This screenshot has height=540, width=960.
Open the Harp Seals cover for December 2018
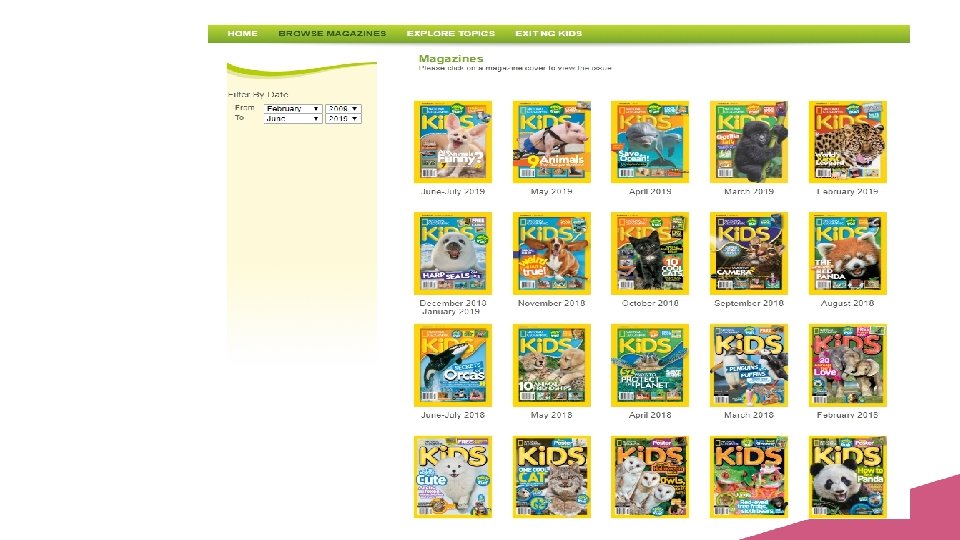(x=452, y=253)
